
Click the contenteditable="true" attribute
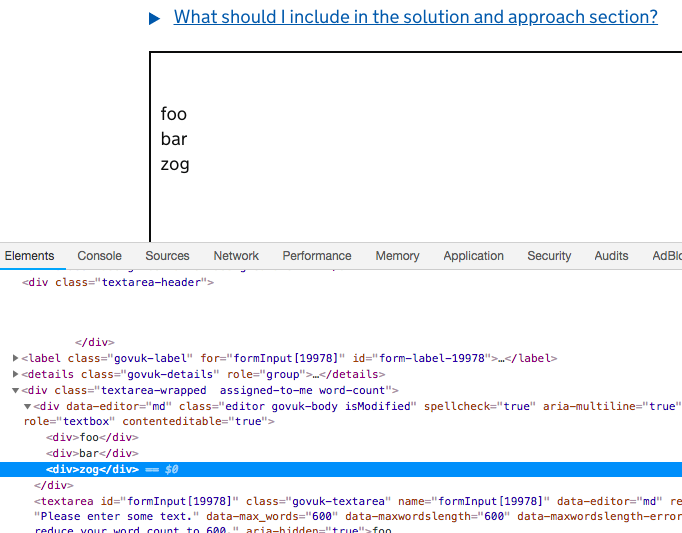[x=194, y=422]
